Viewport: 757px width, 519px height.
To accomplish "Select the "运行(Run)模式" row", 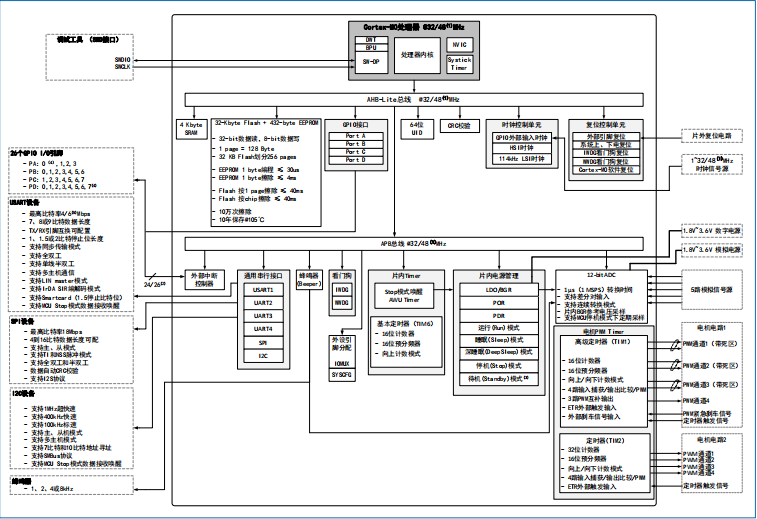I will pos(499,328).
